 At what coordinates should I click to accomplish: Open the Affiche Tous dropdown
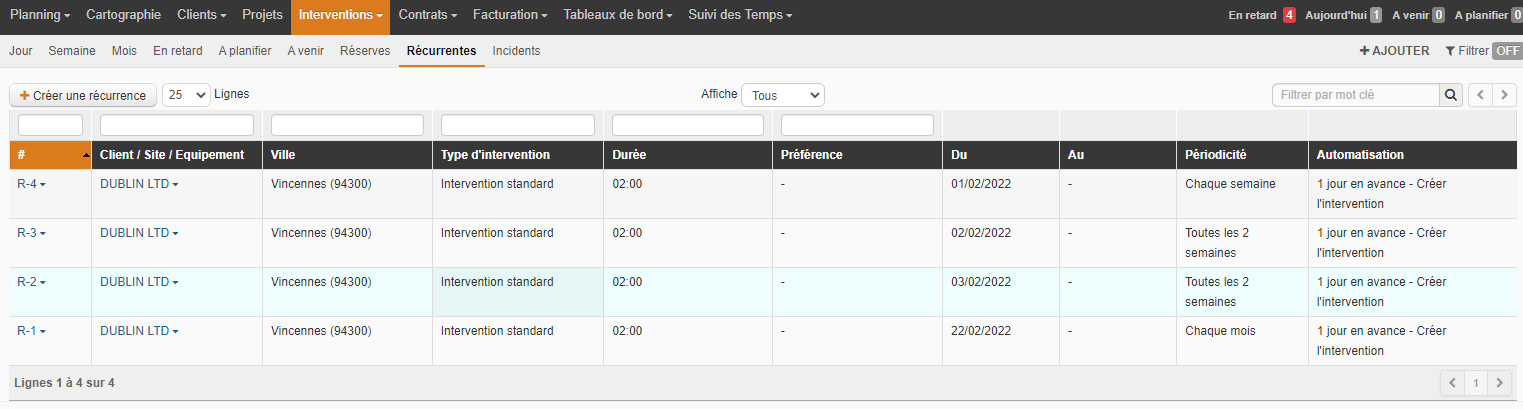click(783, 95)
